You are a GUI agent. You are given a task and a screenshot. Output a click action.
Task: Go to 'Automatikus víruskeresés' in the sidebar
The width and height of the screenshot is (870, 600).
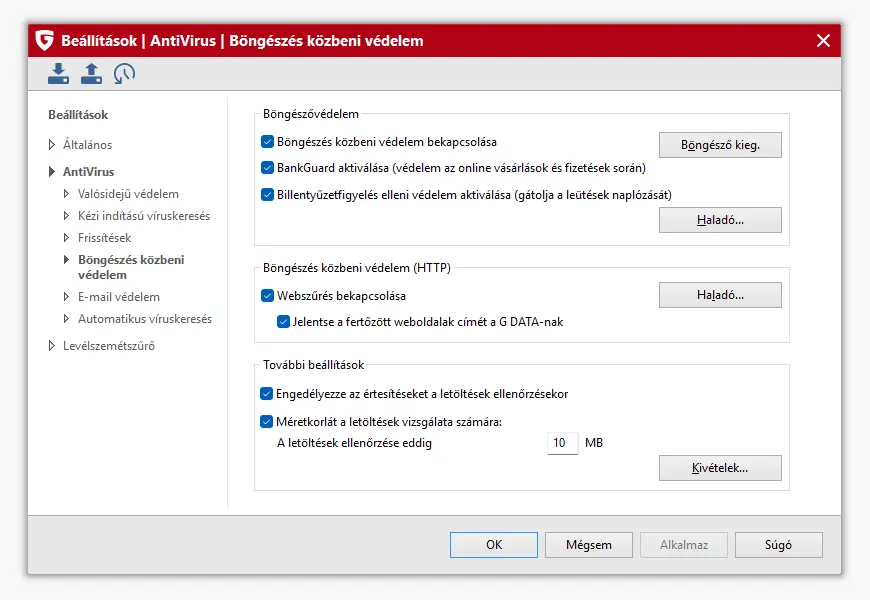144,319
